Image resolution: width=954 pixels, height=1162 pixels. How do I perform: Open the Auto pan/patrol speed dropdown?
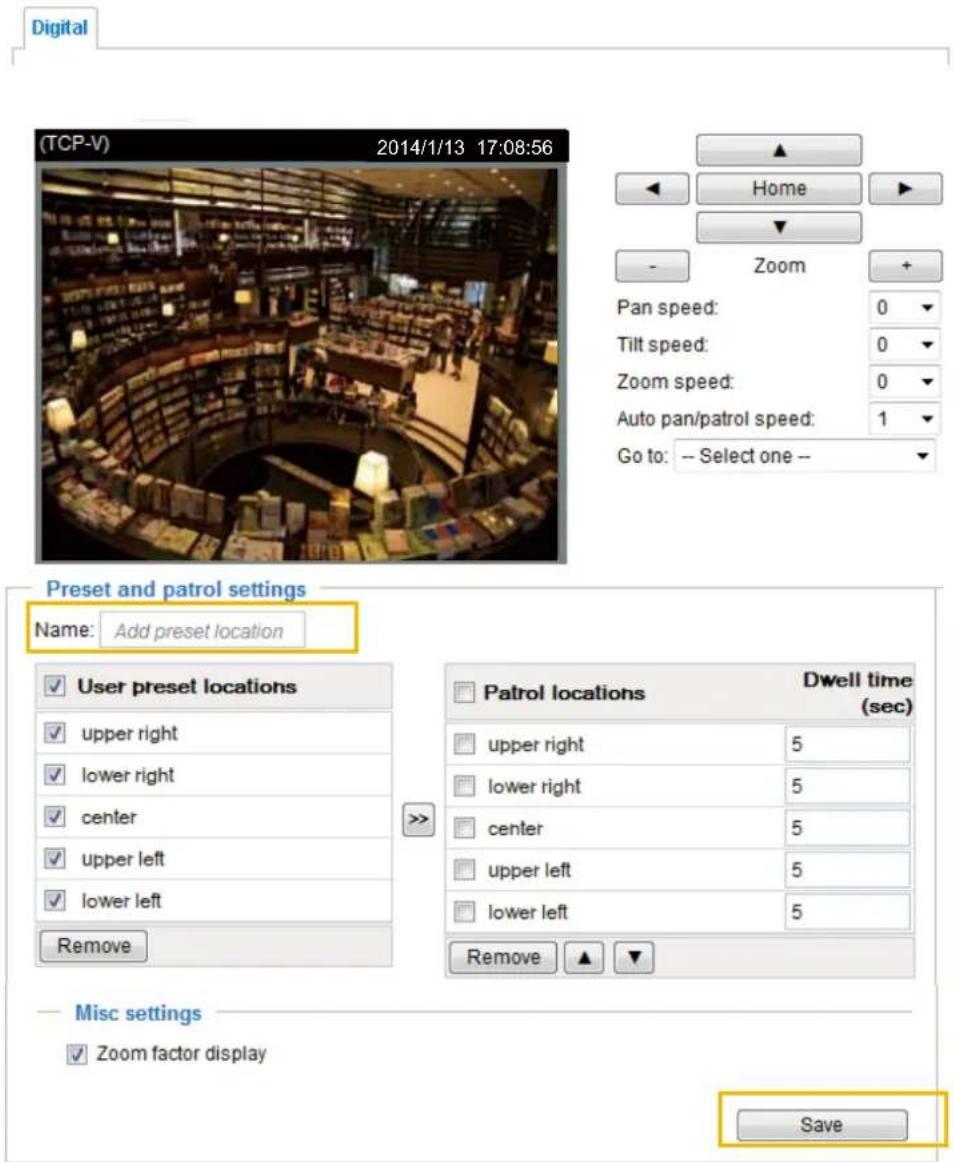tap(904, 419)
